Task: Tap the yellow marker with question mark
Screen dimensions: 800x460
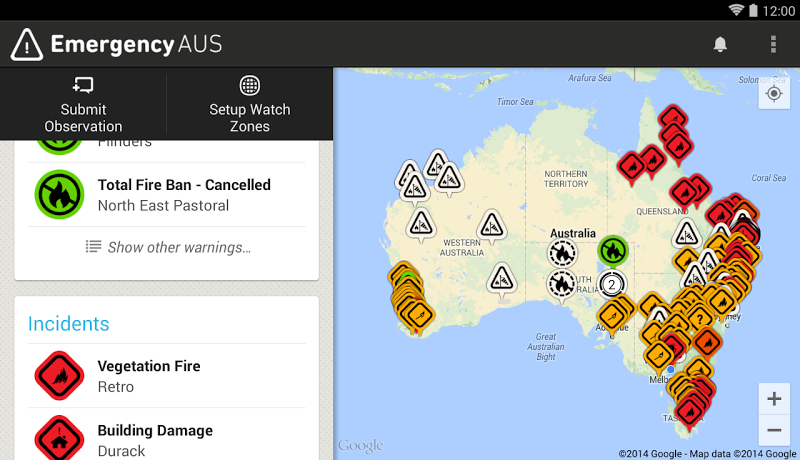Action: tap(700, 319)
